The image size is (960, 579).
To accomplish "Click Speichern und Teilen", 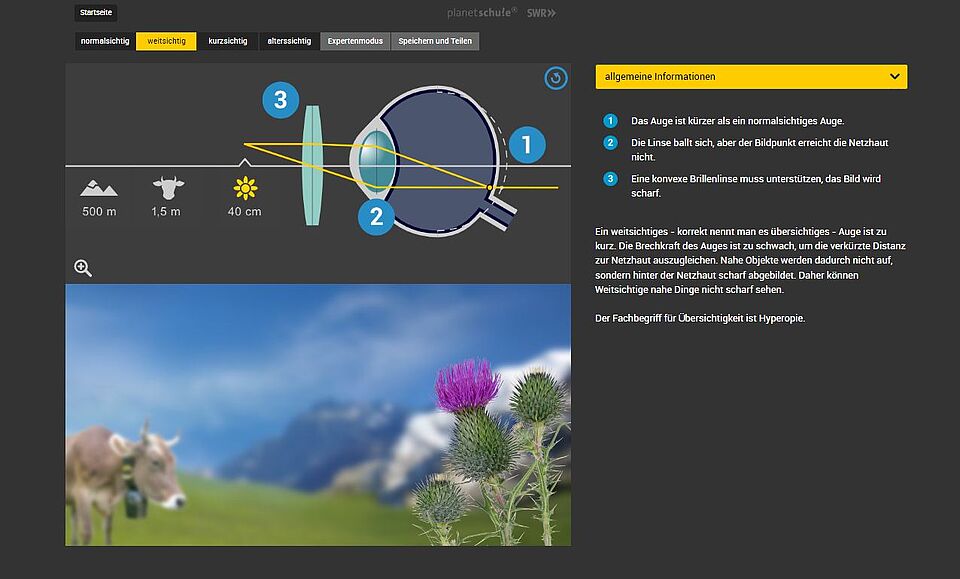I will pos(435,41).
